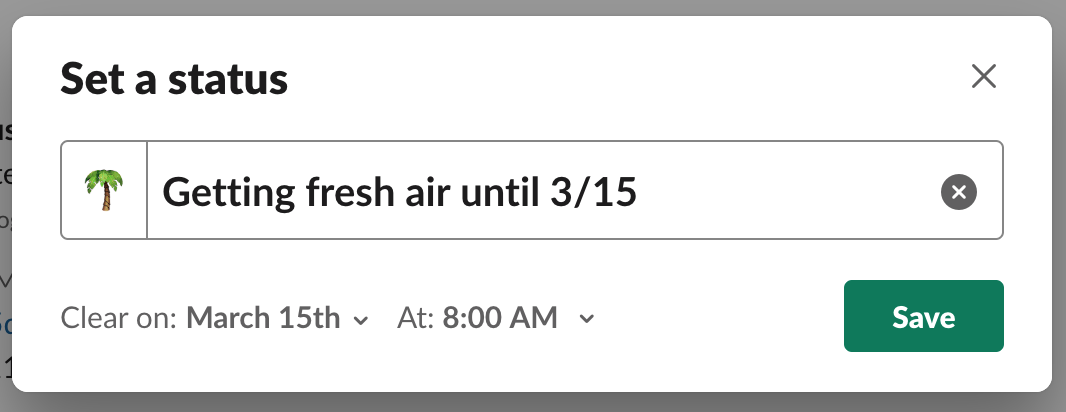Expand chevron beside March 15th
Viewport: 1066px width, 412px height.
pos(361,320)
